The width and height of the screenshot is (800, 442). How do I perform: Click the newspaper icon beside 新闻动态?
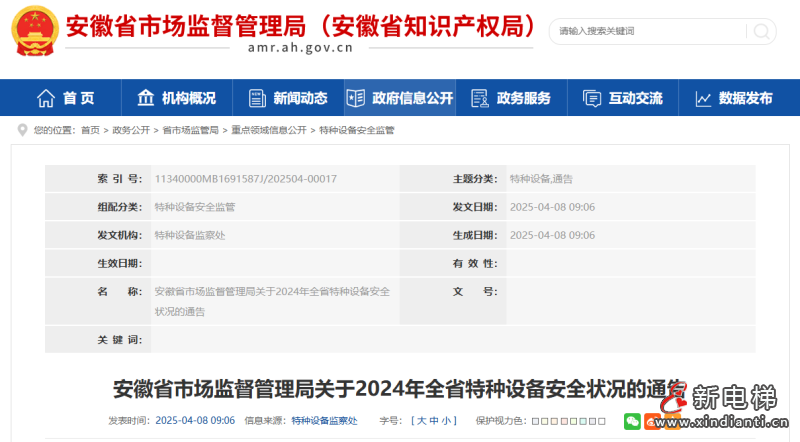pos(258,98)
